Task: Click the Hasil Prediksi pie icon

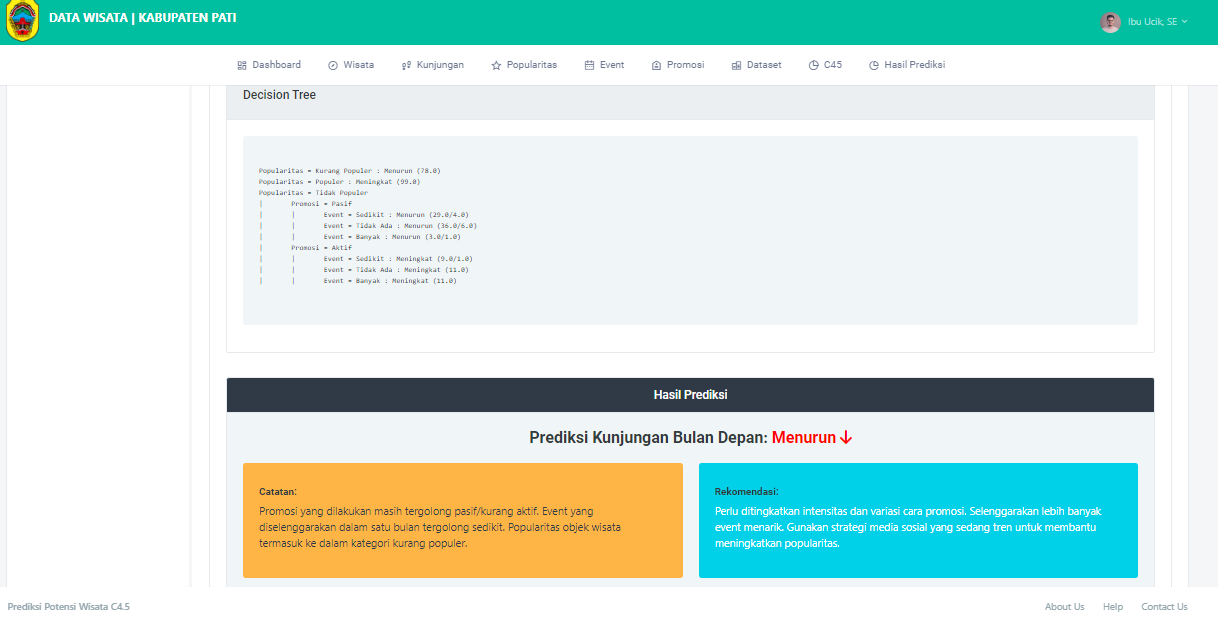Action: 874,65
